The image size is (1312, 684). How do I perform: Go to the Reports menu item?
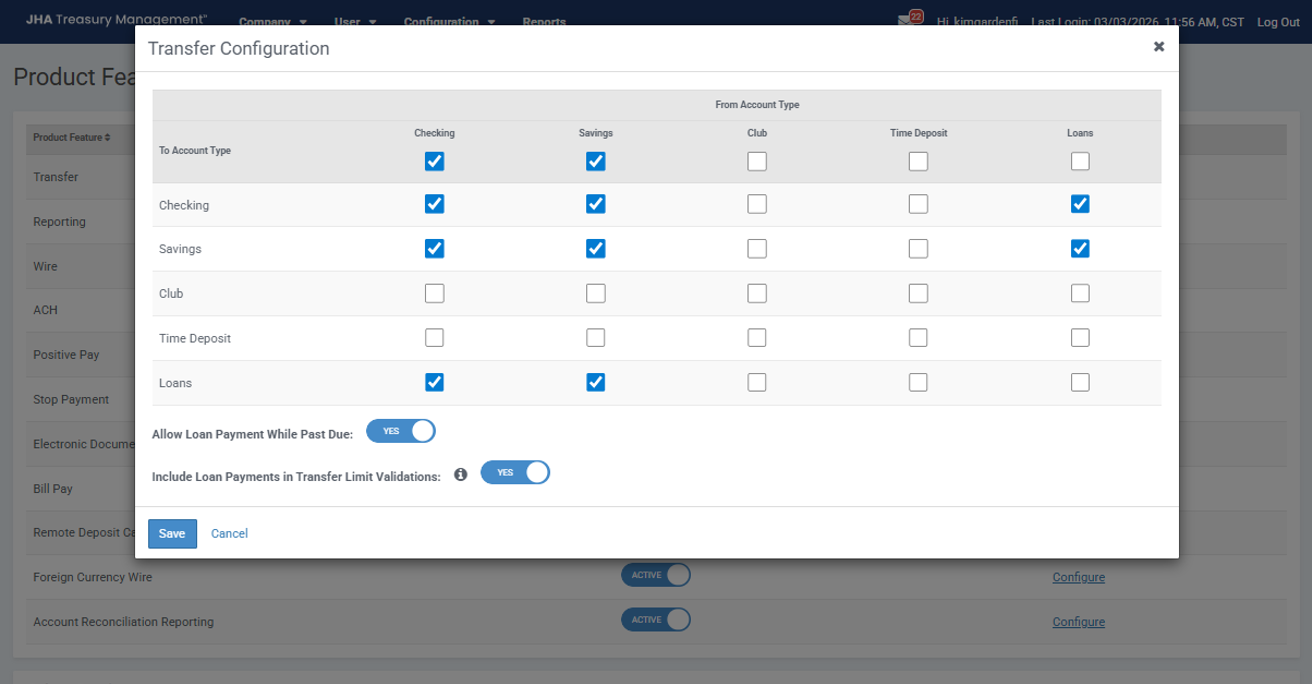(x=544, y=22)
